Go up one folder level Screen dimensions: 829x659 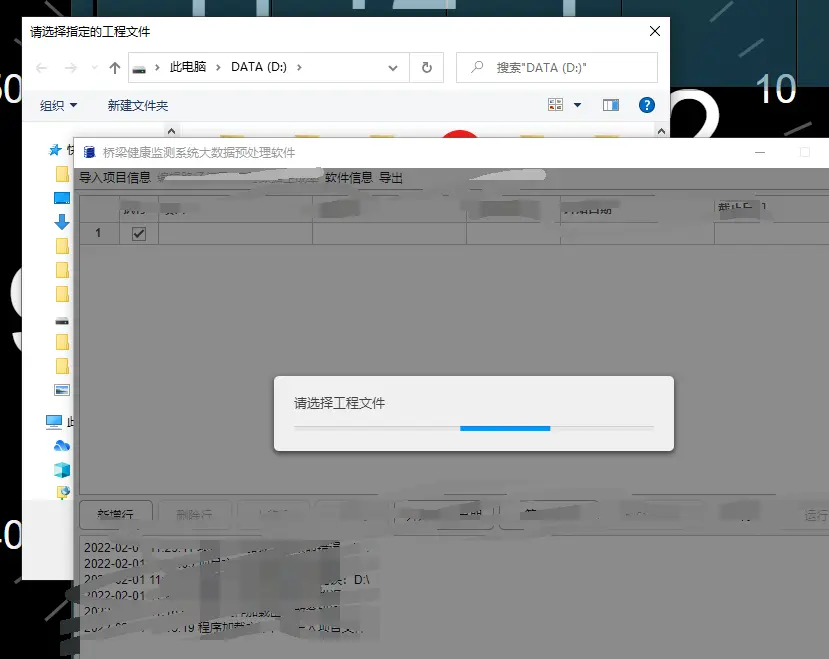(x=115, y=68)
